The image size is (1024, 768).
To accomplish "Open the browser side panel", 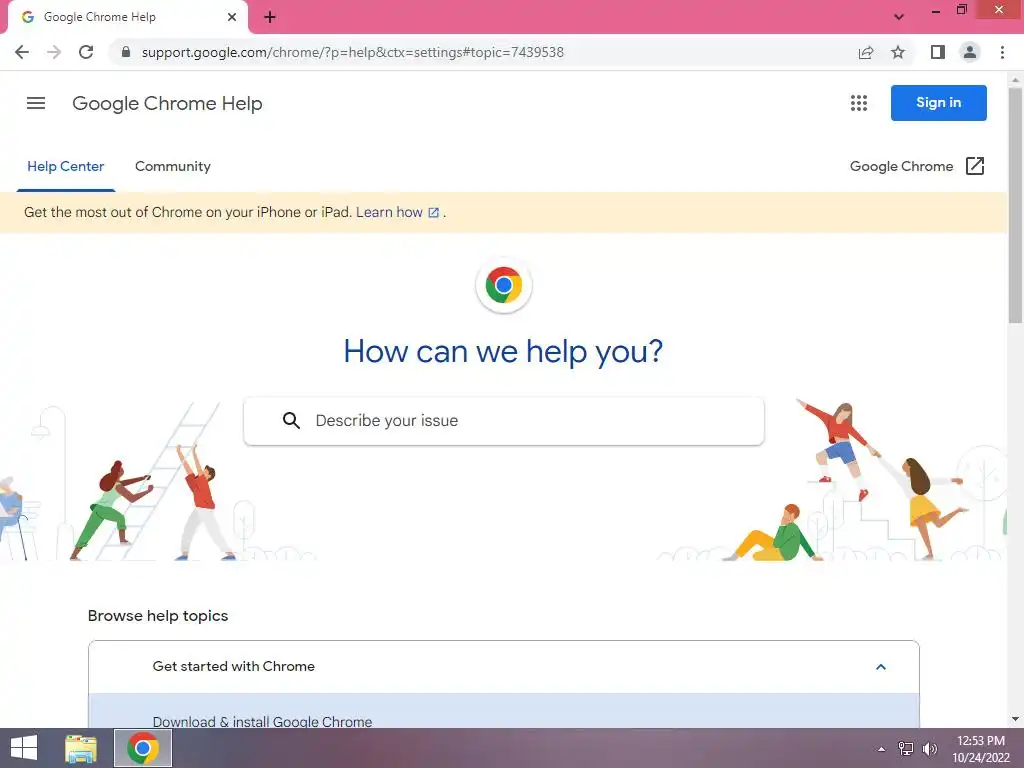I will click(938, 52).
